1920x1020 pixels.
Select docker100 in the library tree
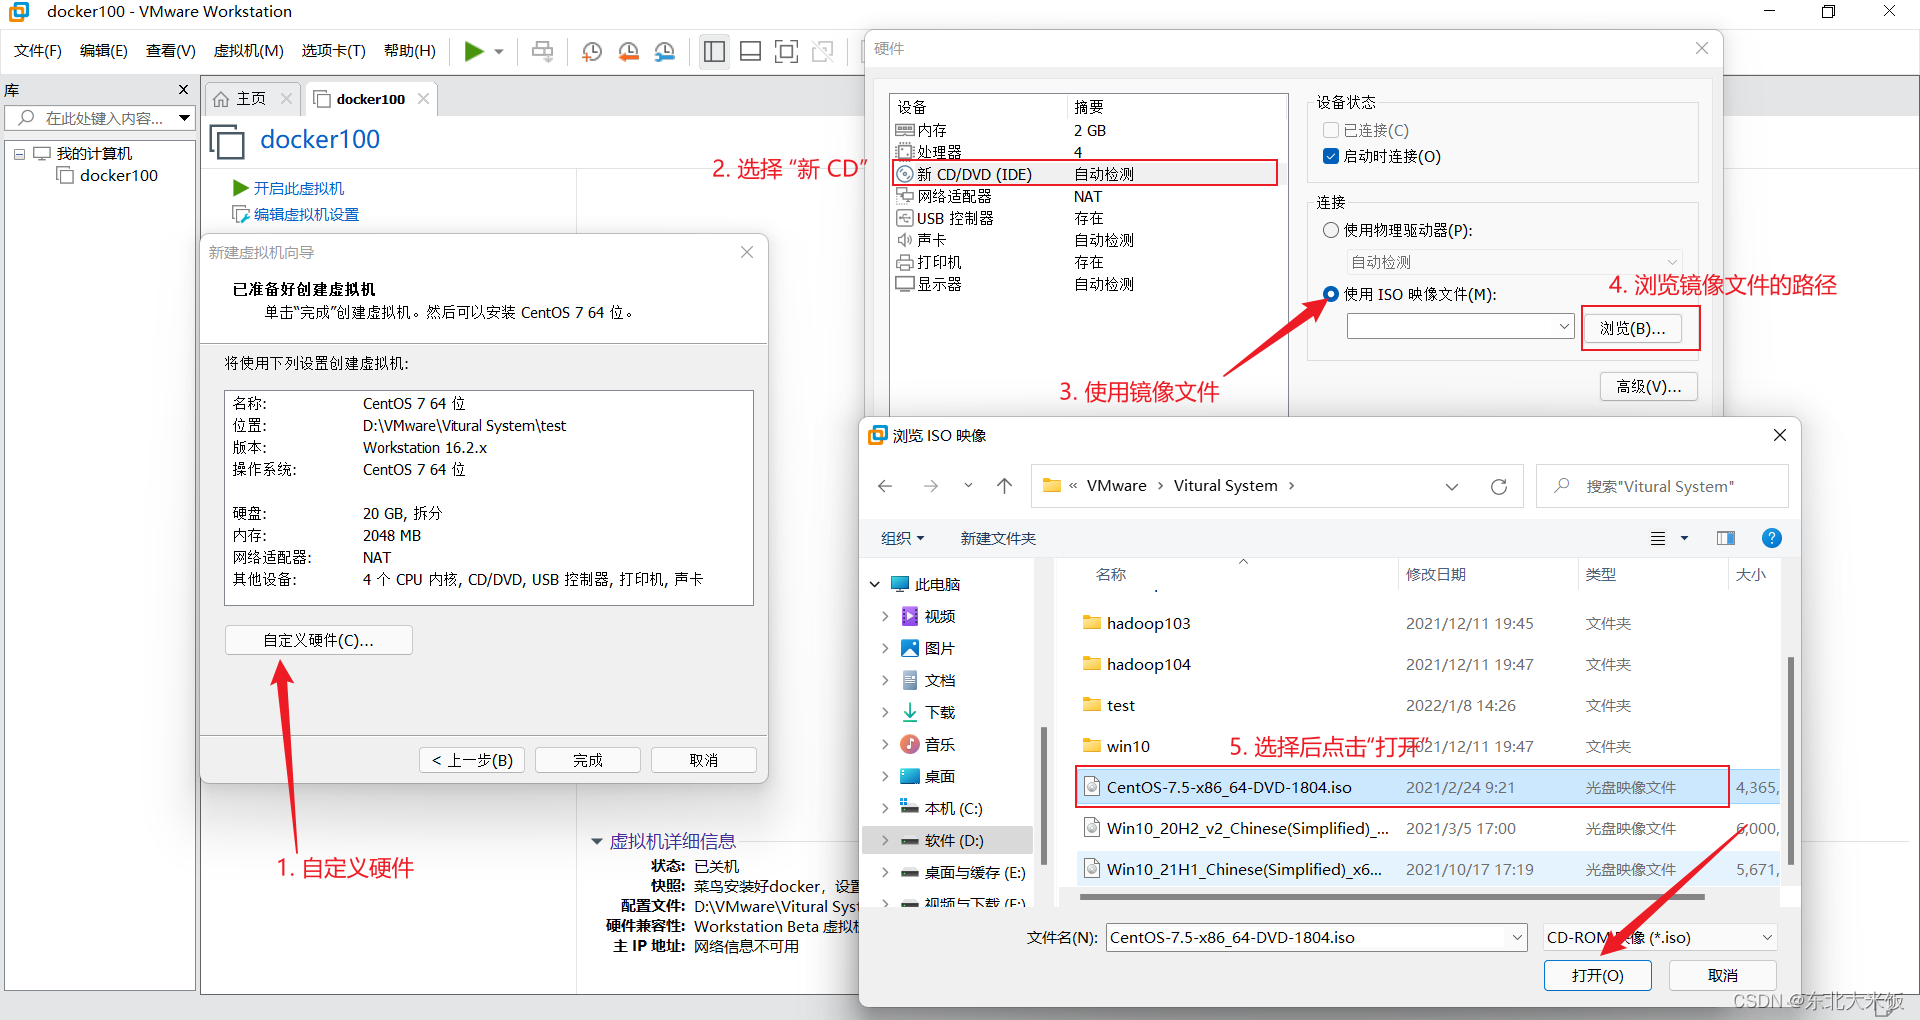(118, 176)
